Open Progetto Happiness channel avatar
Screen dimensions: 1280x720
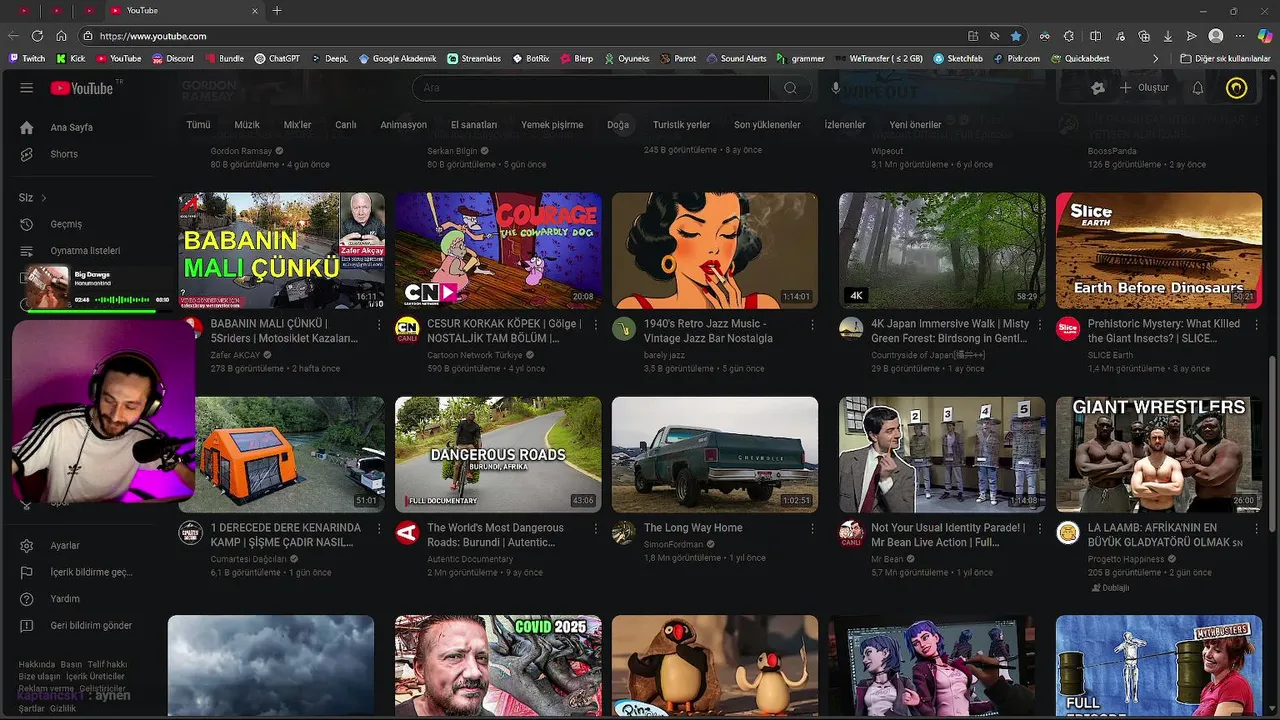tap(1068, 532)
